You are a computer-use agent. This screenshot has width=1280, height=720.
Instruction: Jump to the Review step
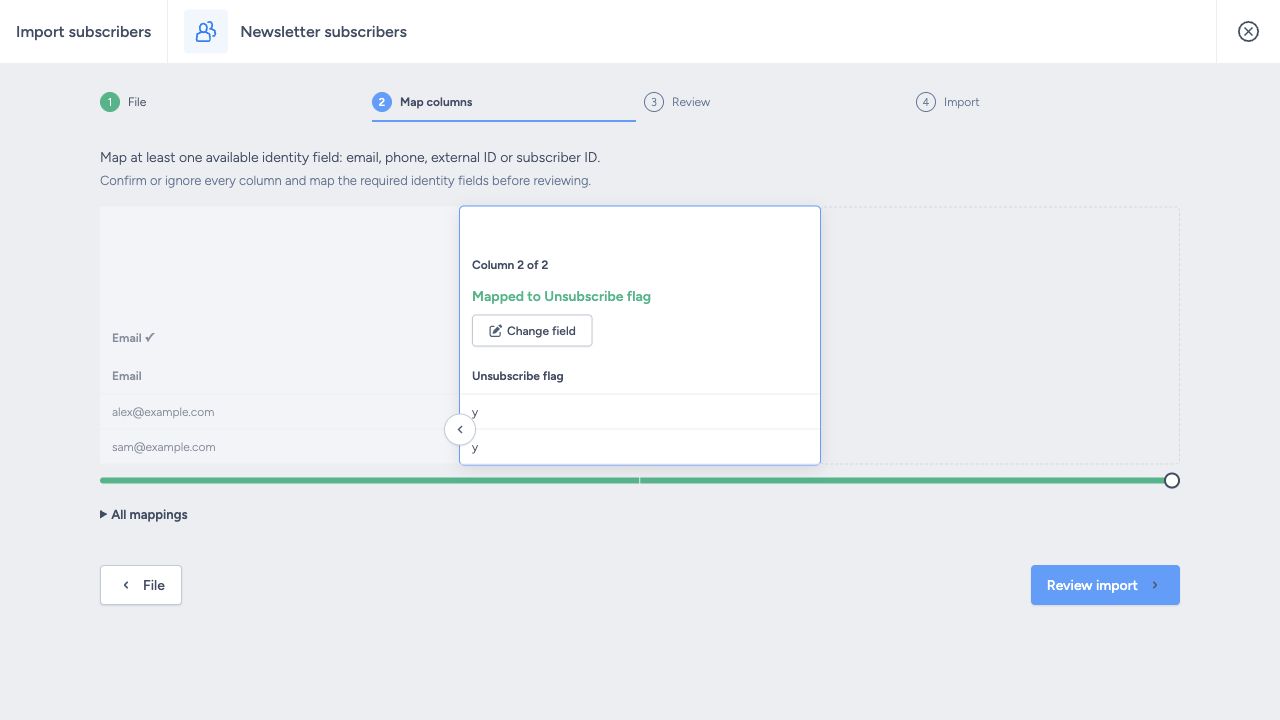tap(677, 102)
